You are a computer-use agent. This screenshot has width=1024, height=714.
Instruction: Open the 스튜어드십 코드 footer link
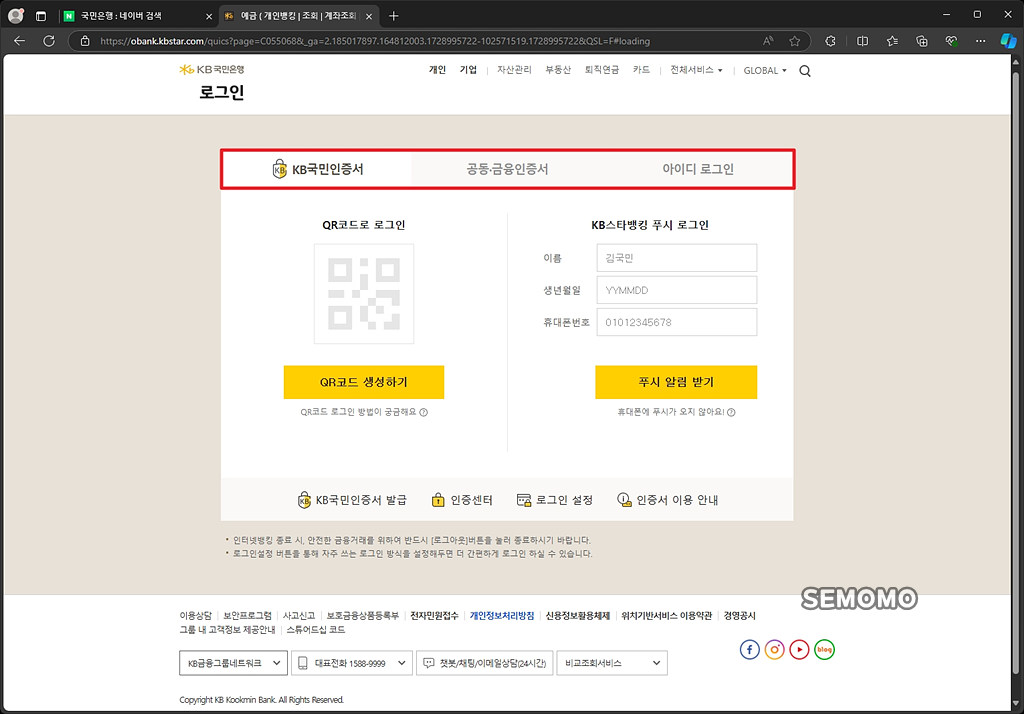(x=315, y=630)
